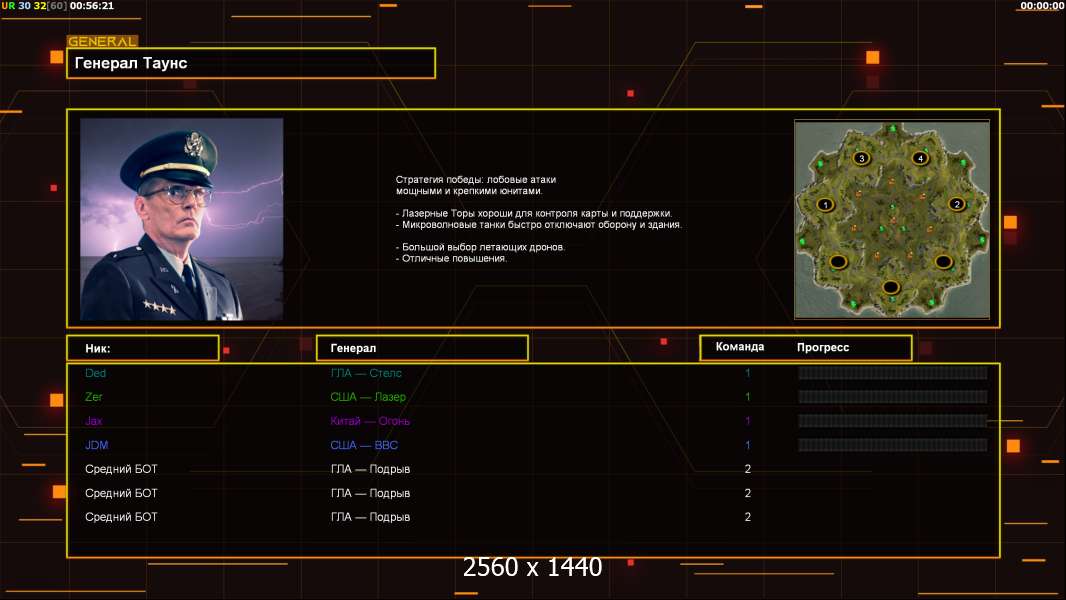Select the Ник: column header

tap(142, 348)
